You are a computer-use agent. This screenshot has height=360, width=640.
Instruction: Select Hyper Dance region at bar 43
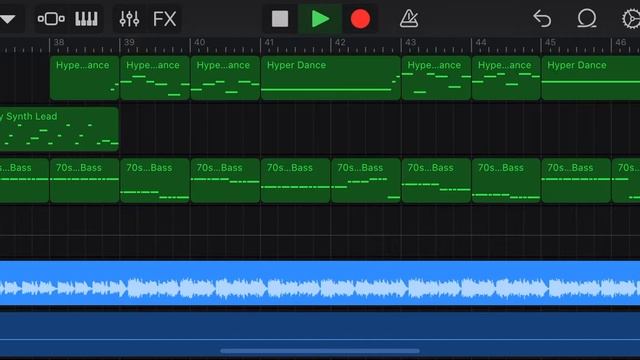[x=436, y=78]
